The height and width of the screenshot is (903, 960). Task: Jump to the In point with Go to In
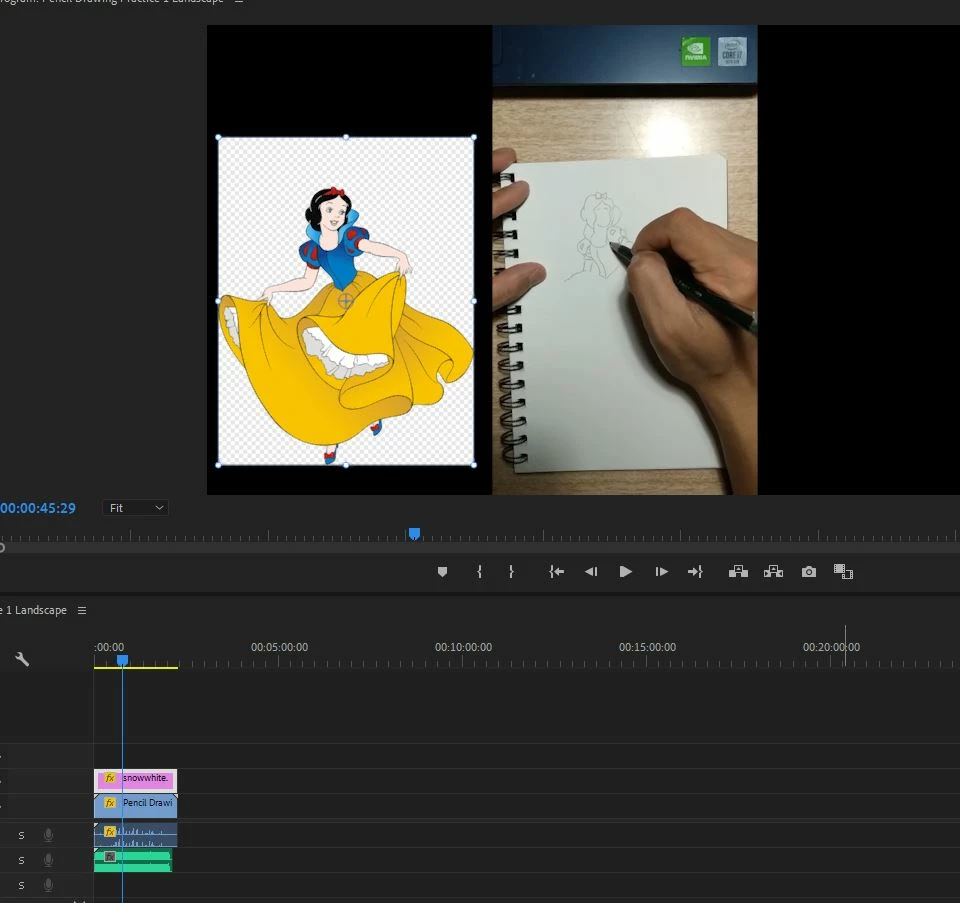556,572
